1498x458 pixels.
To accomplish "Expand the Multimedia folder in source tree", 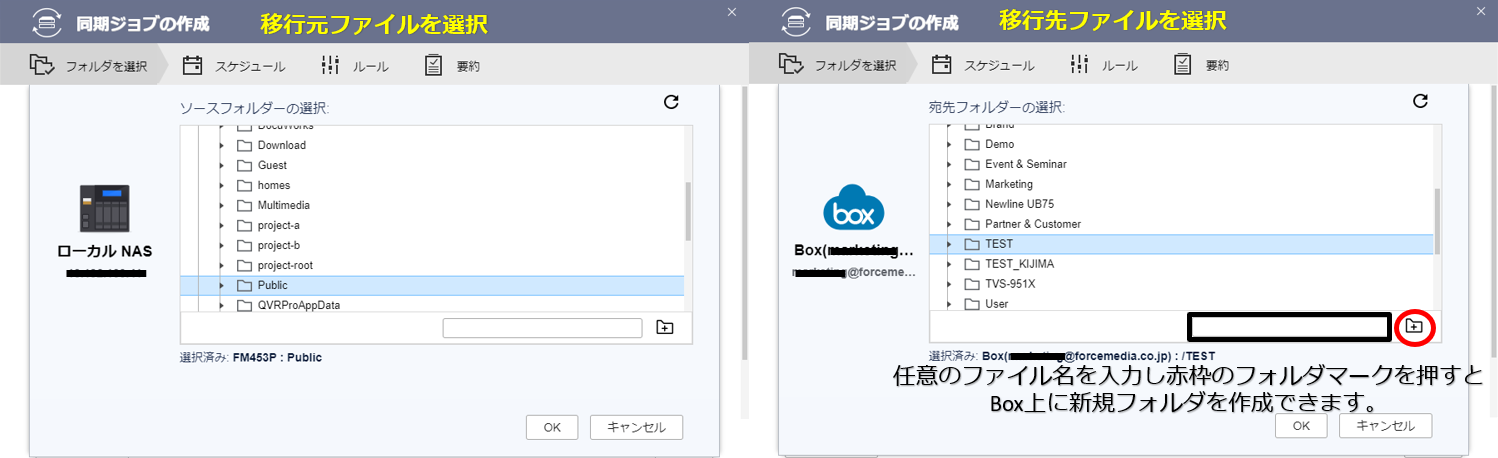I will point(221,205).
